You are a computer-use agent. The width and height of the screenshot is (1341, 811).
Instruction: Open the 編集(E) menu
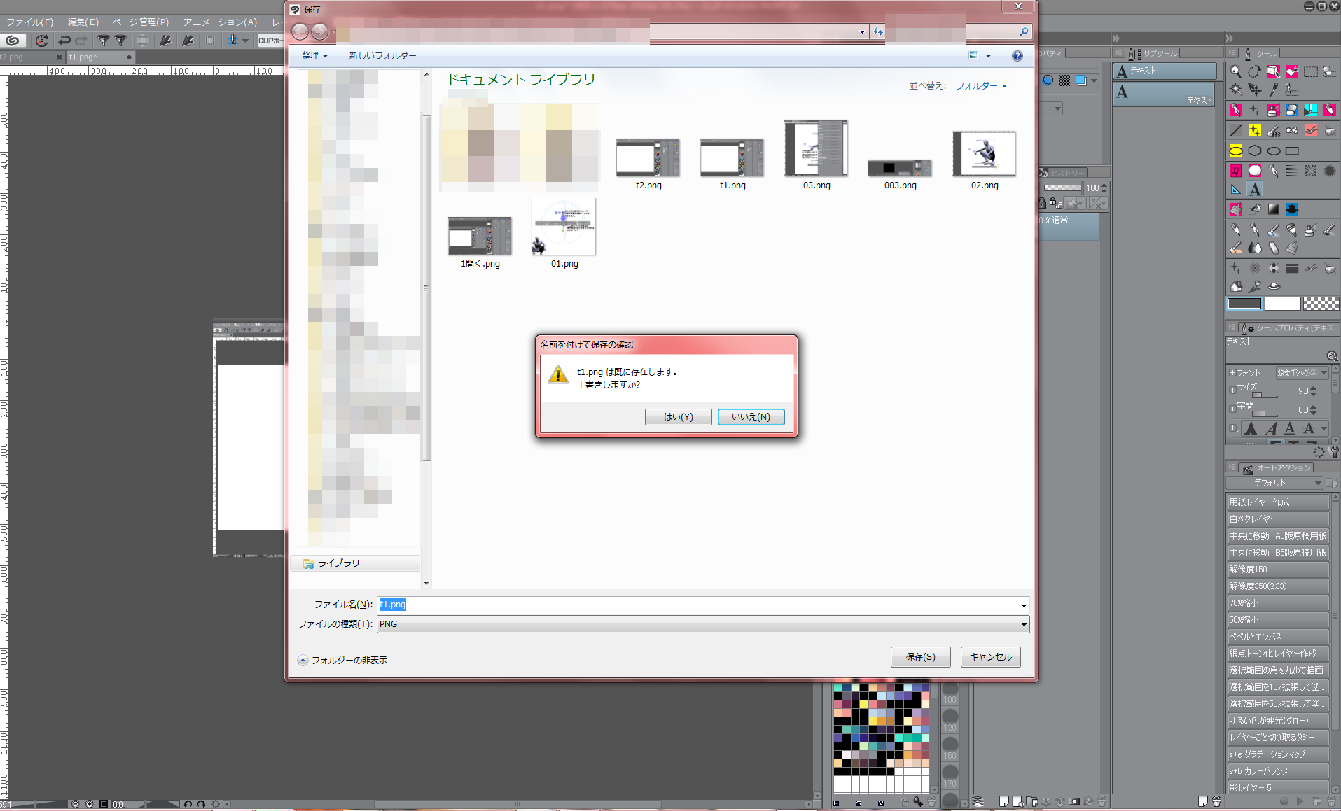(83, 22)
